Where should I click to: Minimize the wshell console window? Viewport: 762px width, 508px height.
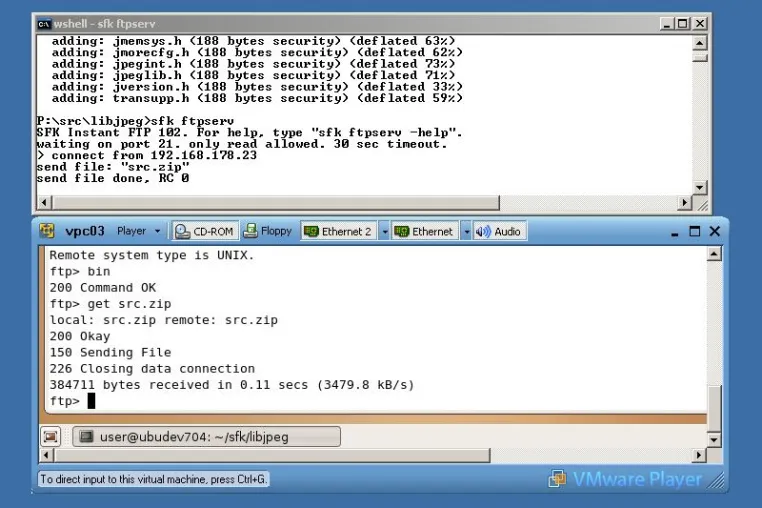click(x=667, y=23)
